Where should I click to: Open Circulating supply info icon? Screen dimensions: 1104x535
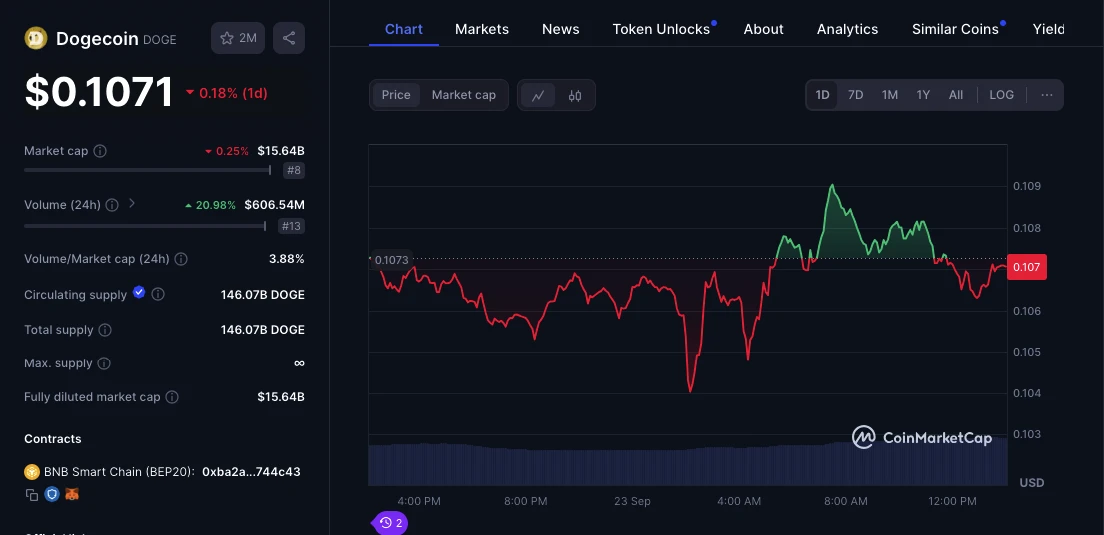click(x=158, y=294)
